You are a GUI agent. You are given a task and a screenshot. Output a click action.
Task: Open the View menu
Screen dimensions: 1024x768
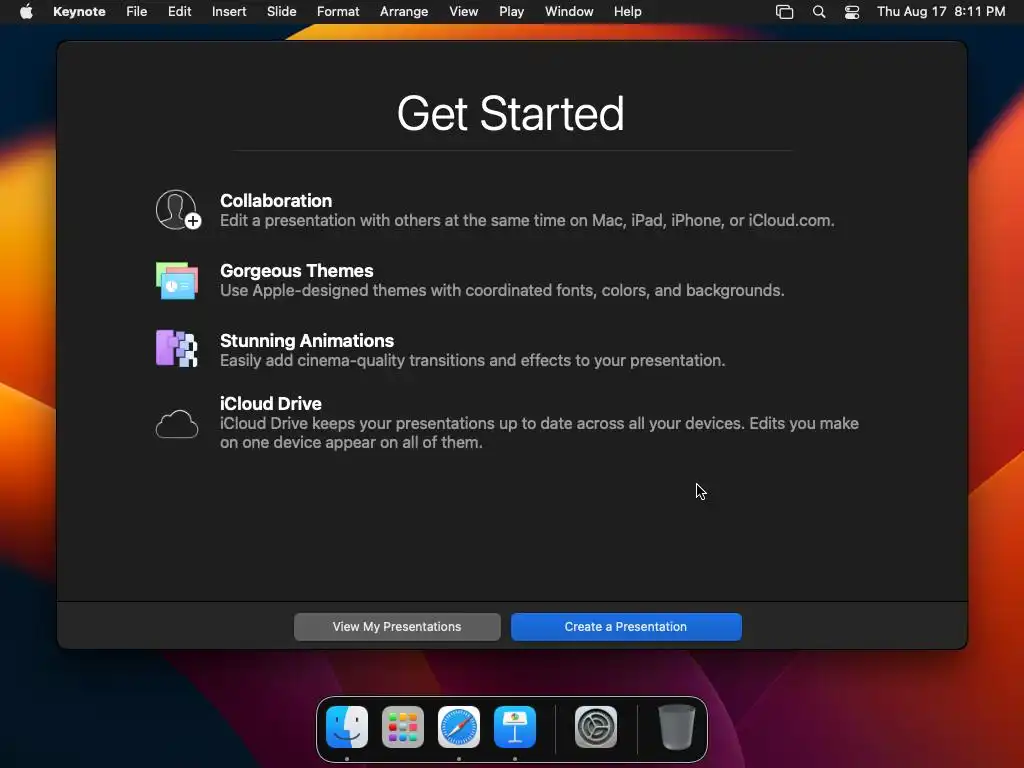click(x=464, y=12)
